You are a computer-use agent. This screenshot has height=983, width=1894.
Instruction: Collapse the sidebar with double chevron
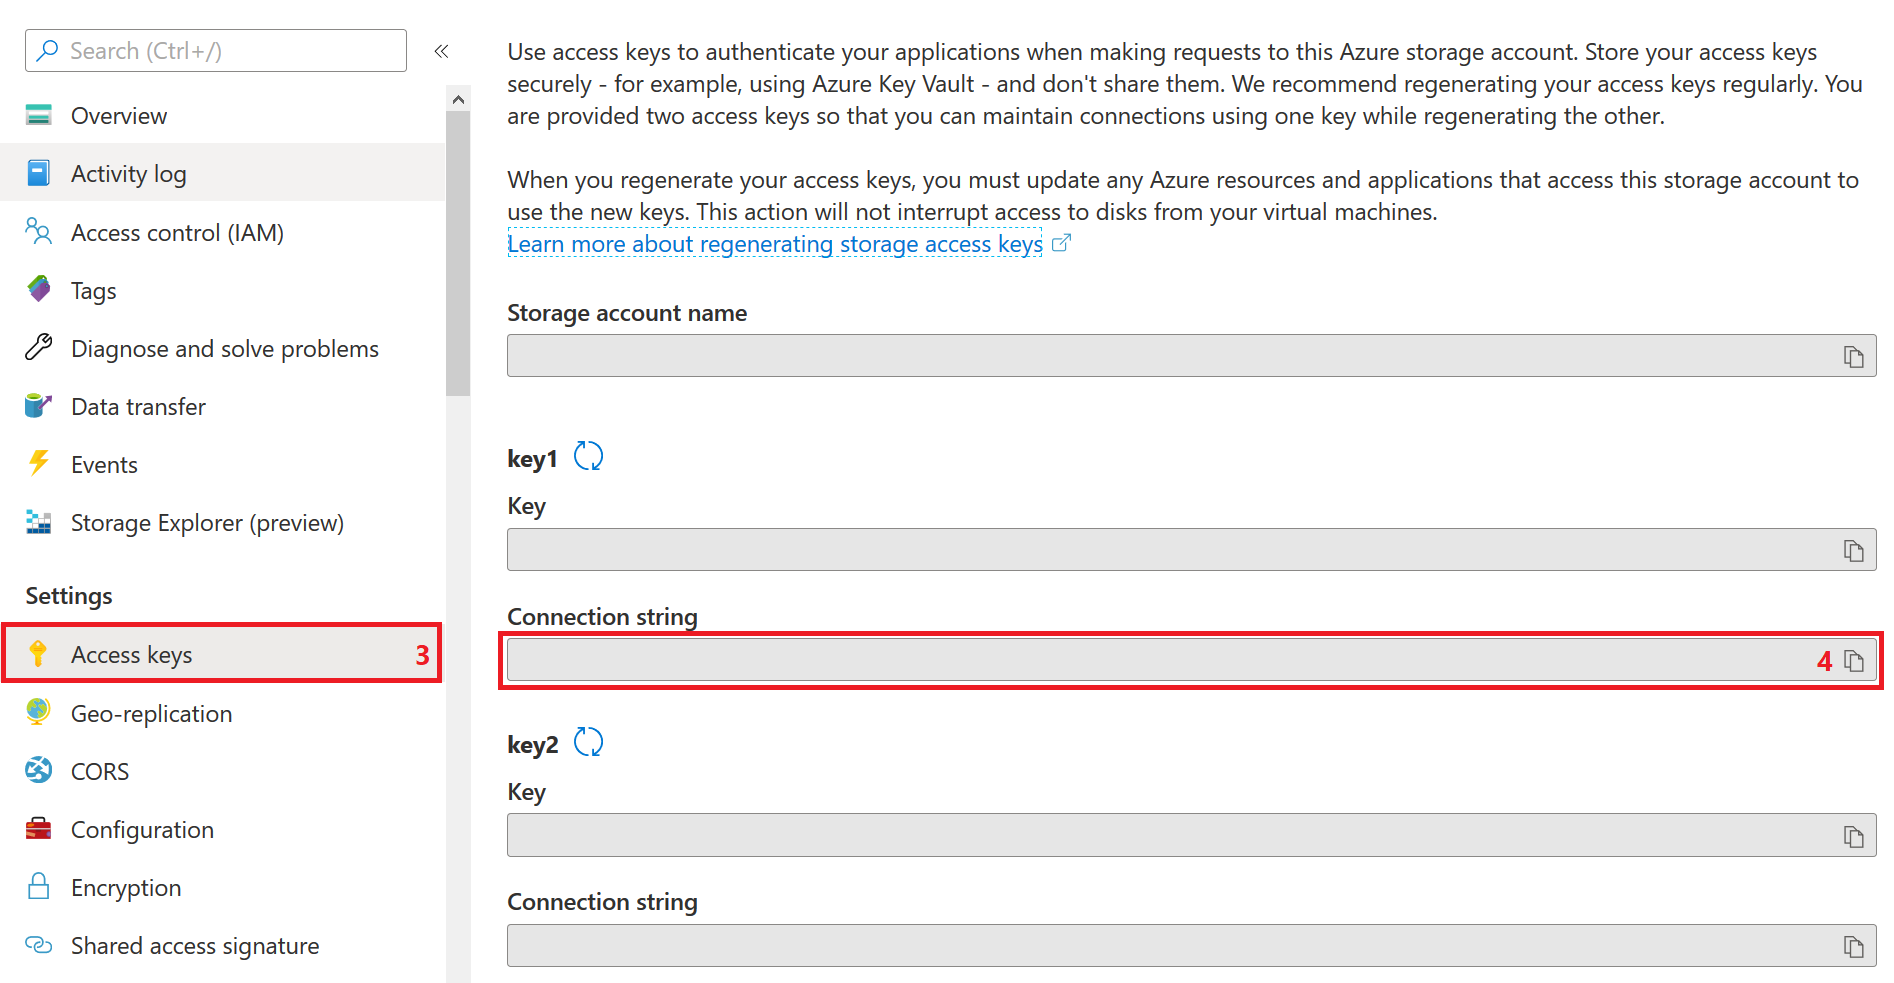441,51
